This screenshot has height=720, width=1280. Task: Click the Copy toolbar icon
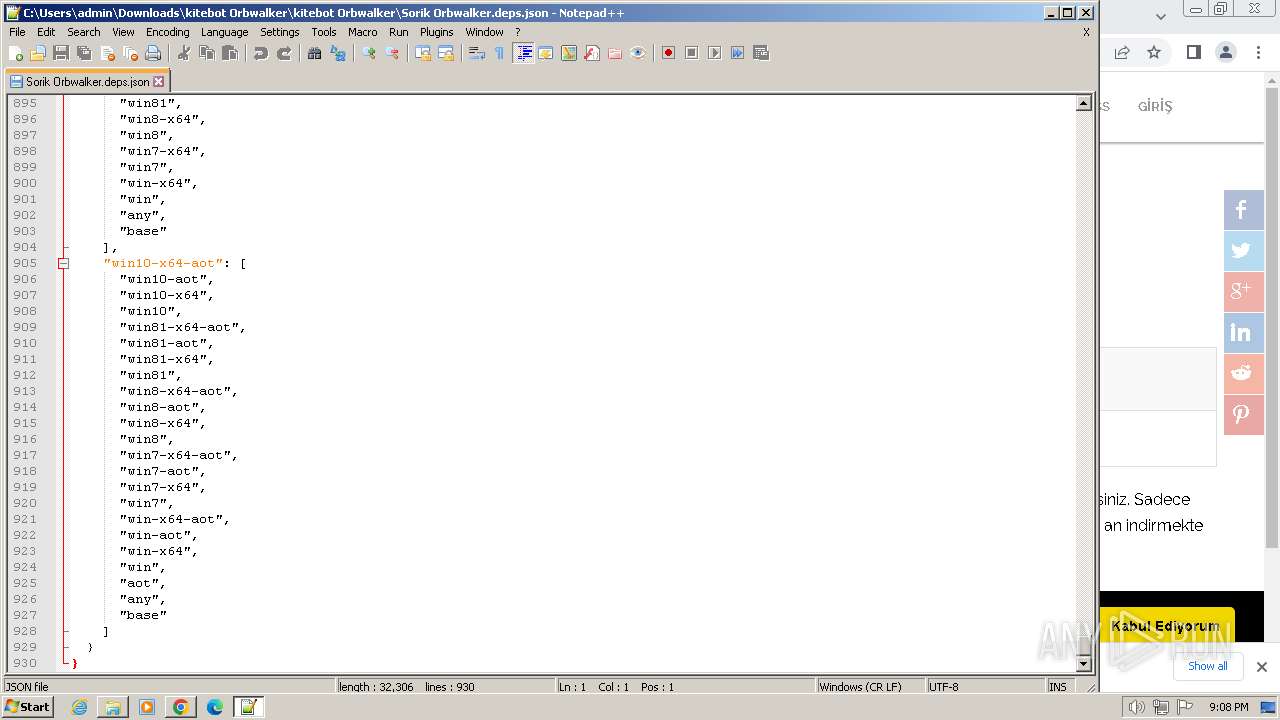point(207,53)
